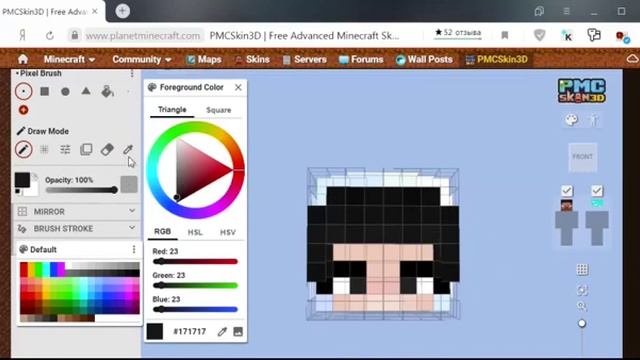Open image color picker beside hex code

pos(238,331)
